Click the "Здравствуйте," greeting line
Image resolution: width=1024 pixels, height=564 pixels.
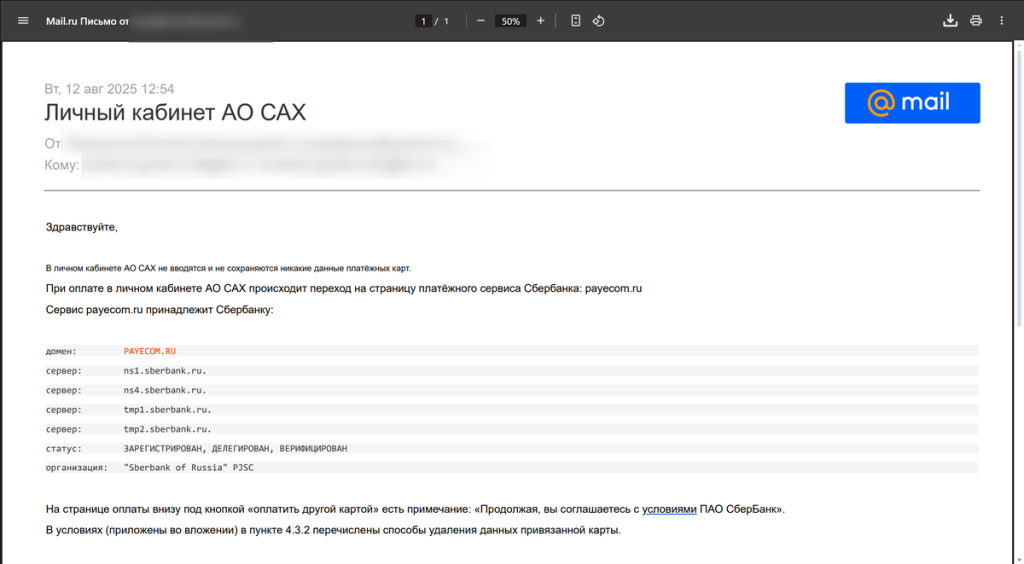point(82,227)
